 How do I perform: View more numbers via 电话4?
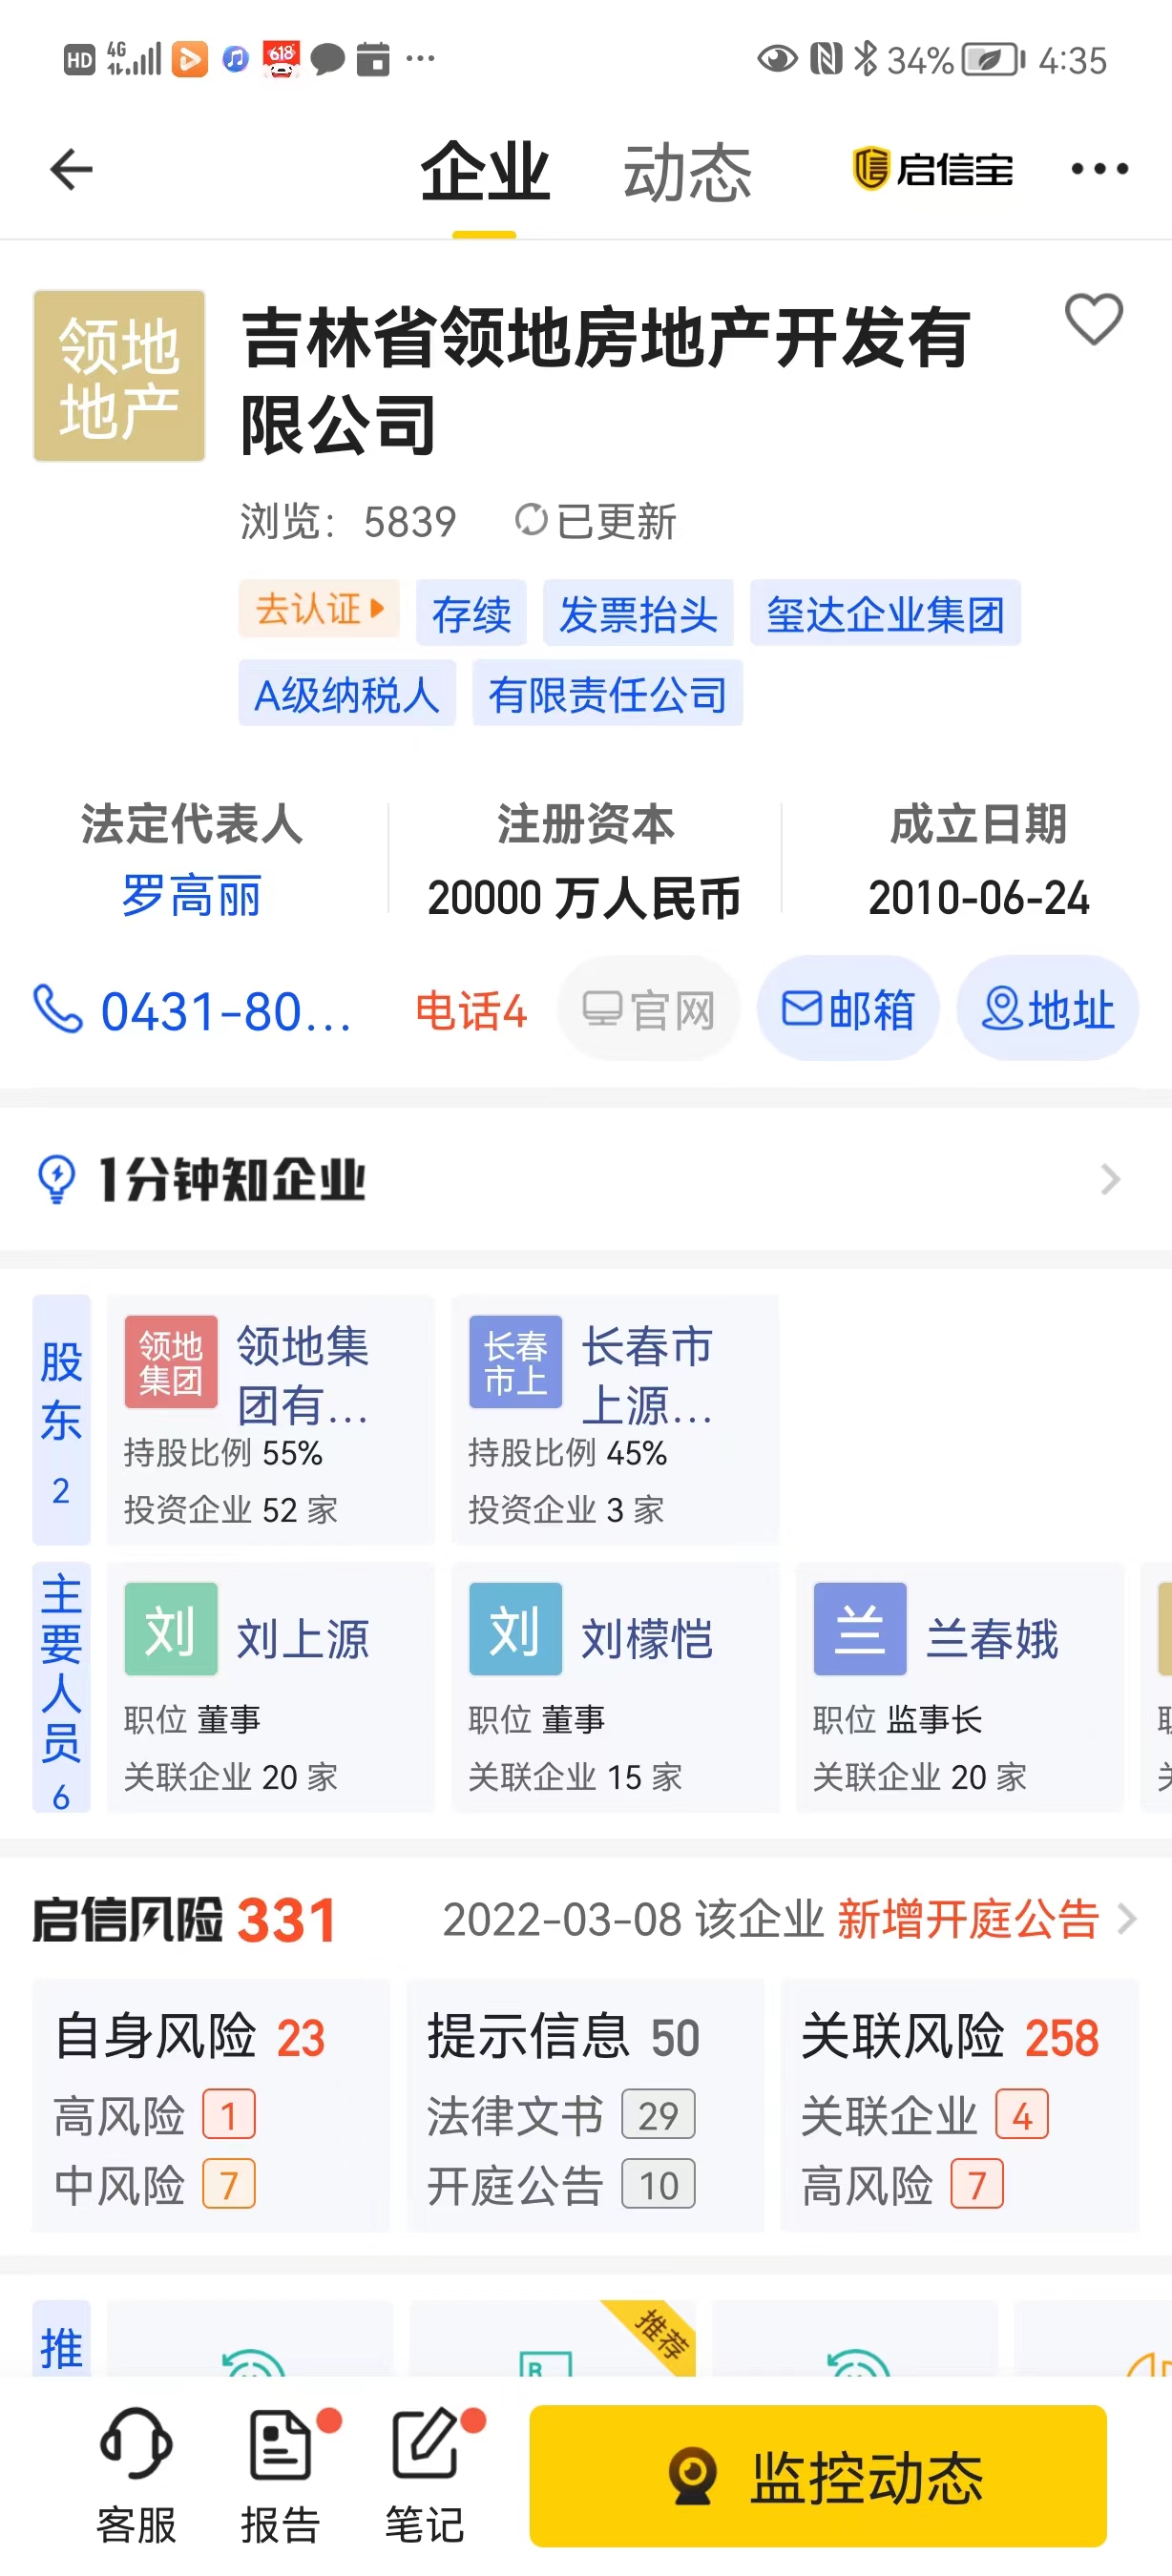(470, 1010)
